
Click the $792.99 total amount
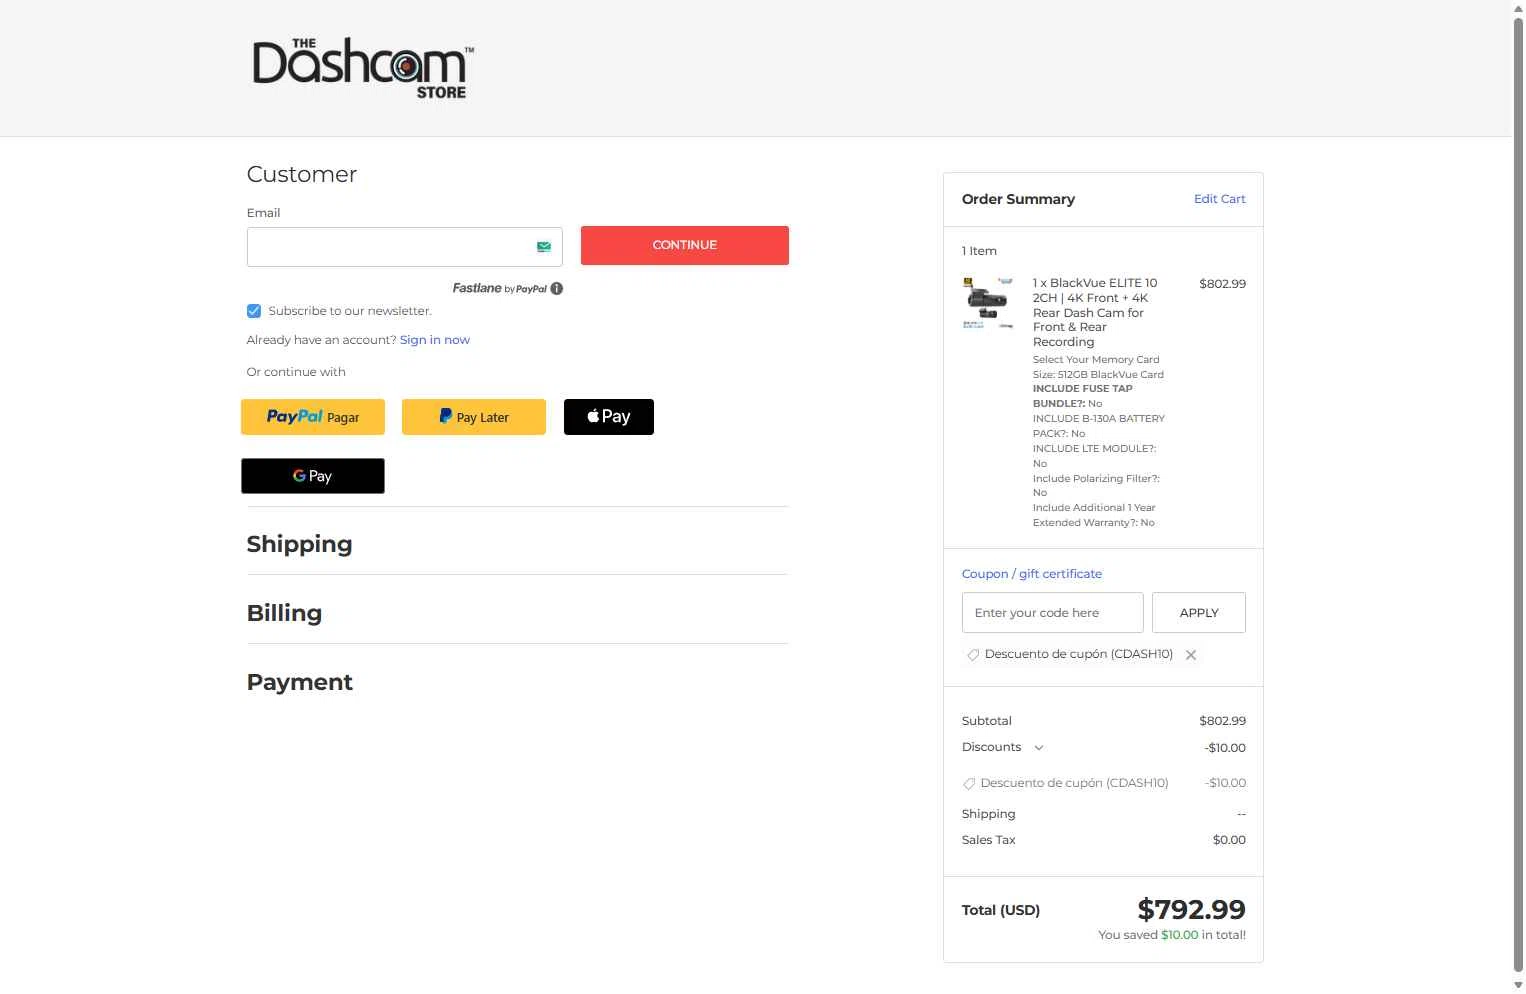point(1192,910)
